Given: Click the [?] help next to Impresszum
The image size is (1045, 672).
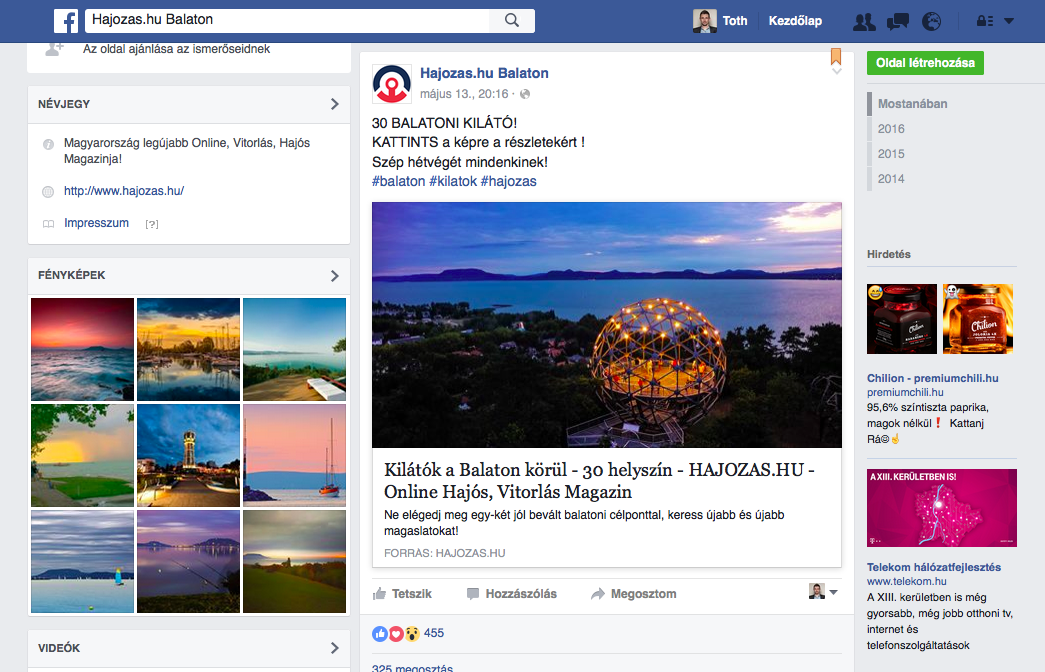Looking at the screenshot, I should click(152, 224).
